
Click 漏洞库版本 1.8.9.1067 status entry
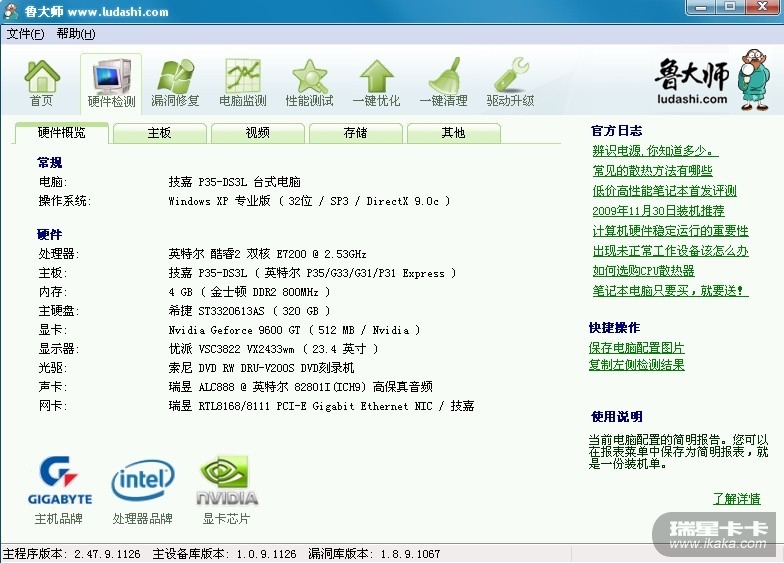pos(374,554)
